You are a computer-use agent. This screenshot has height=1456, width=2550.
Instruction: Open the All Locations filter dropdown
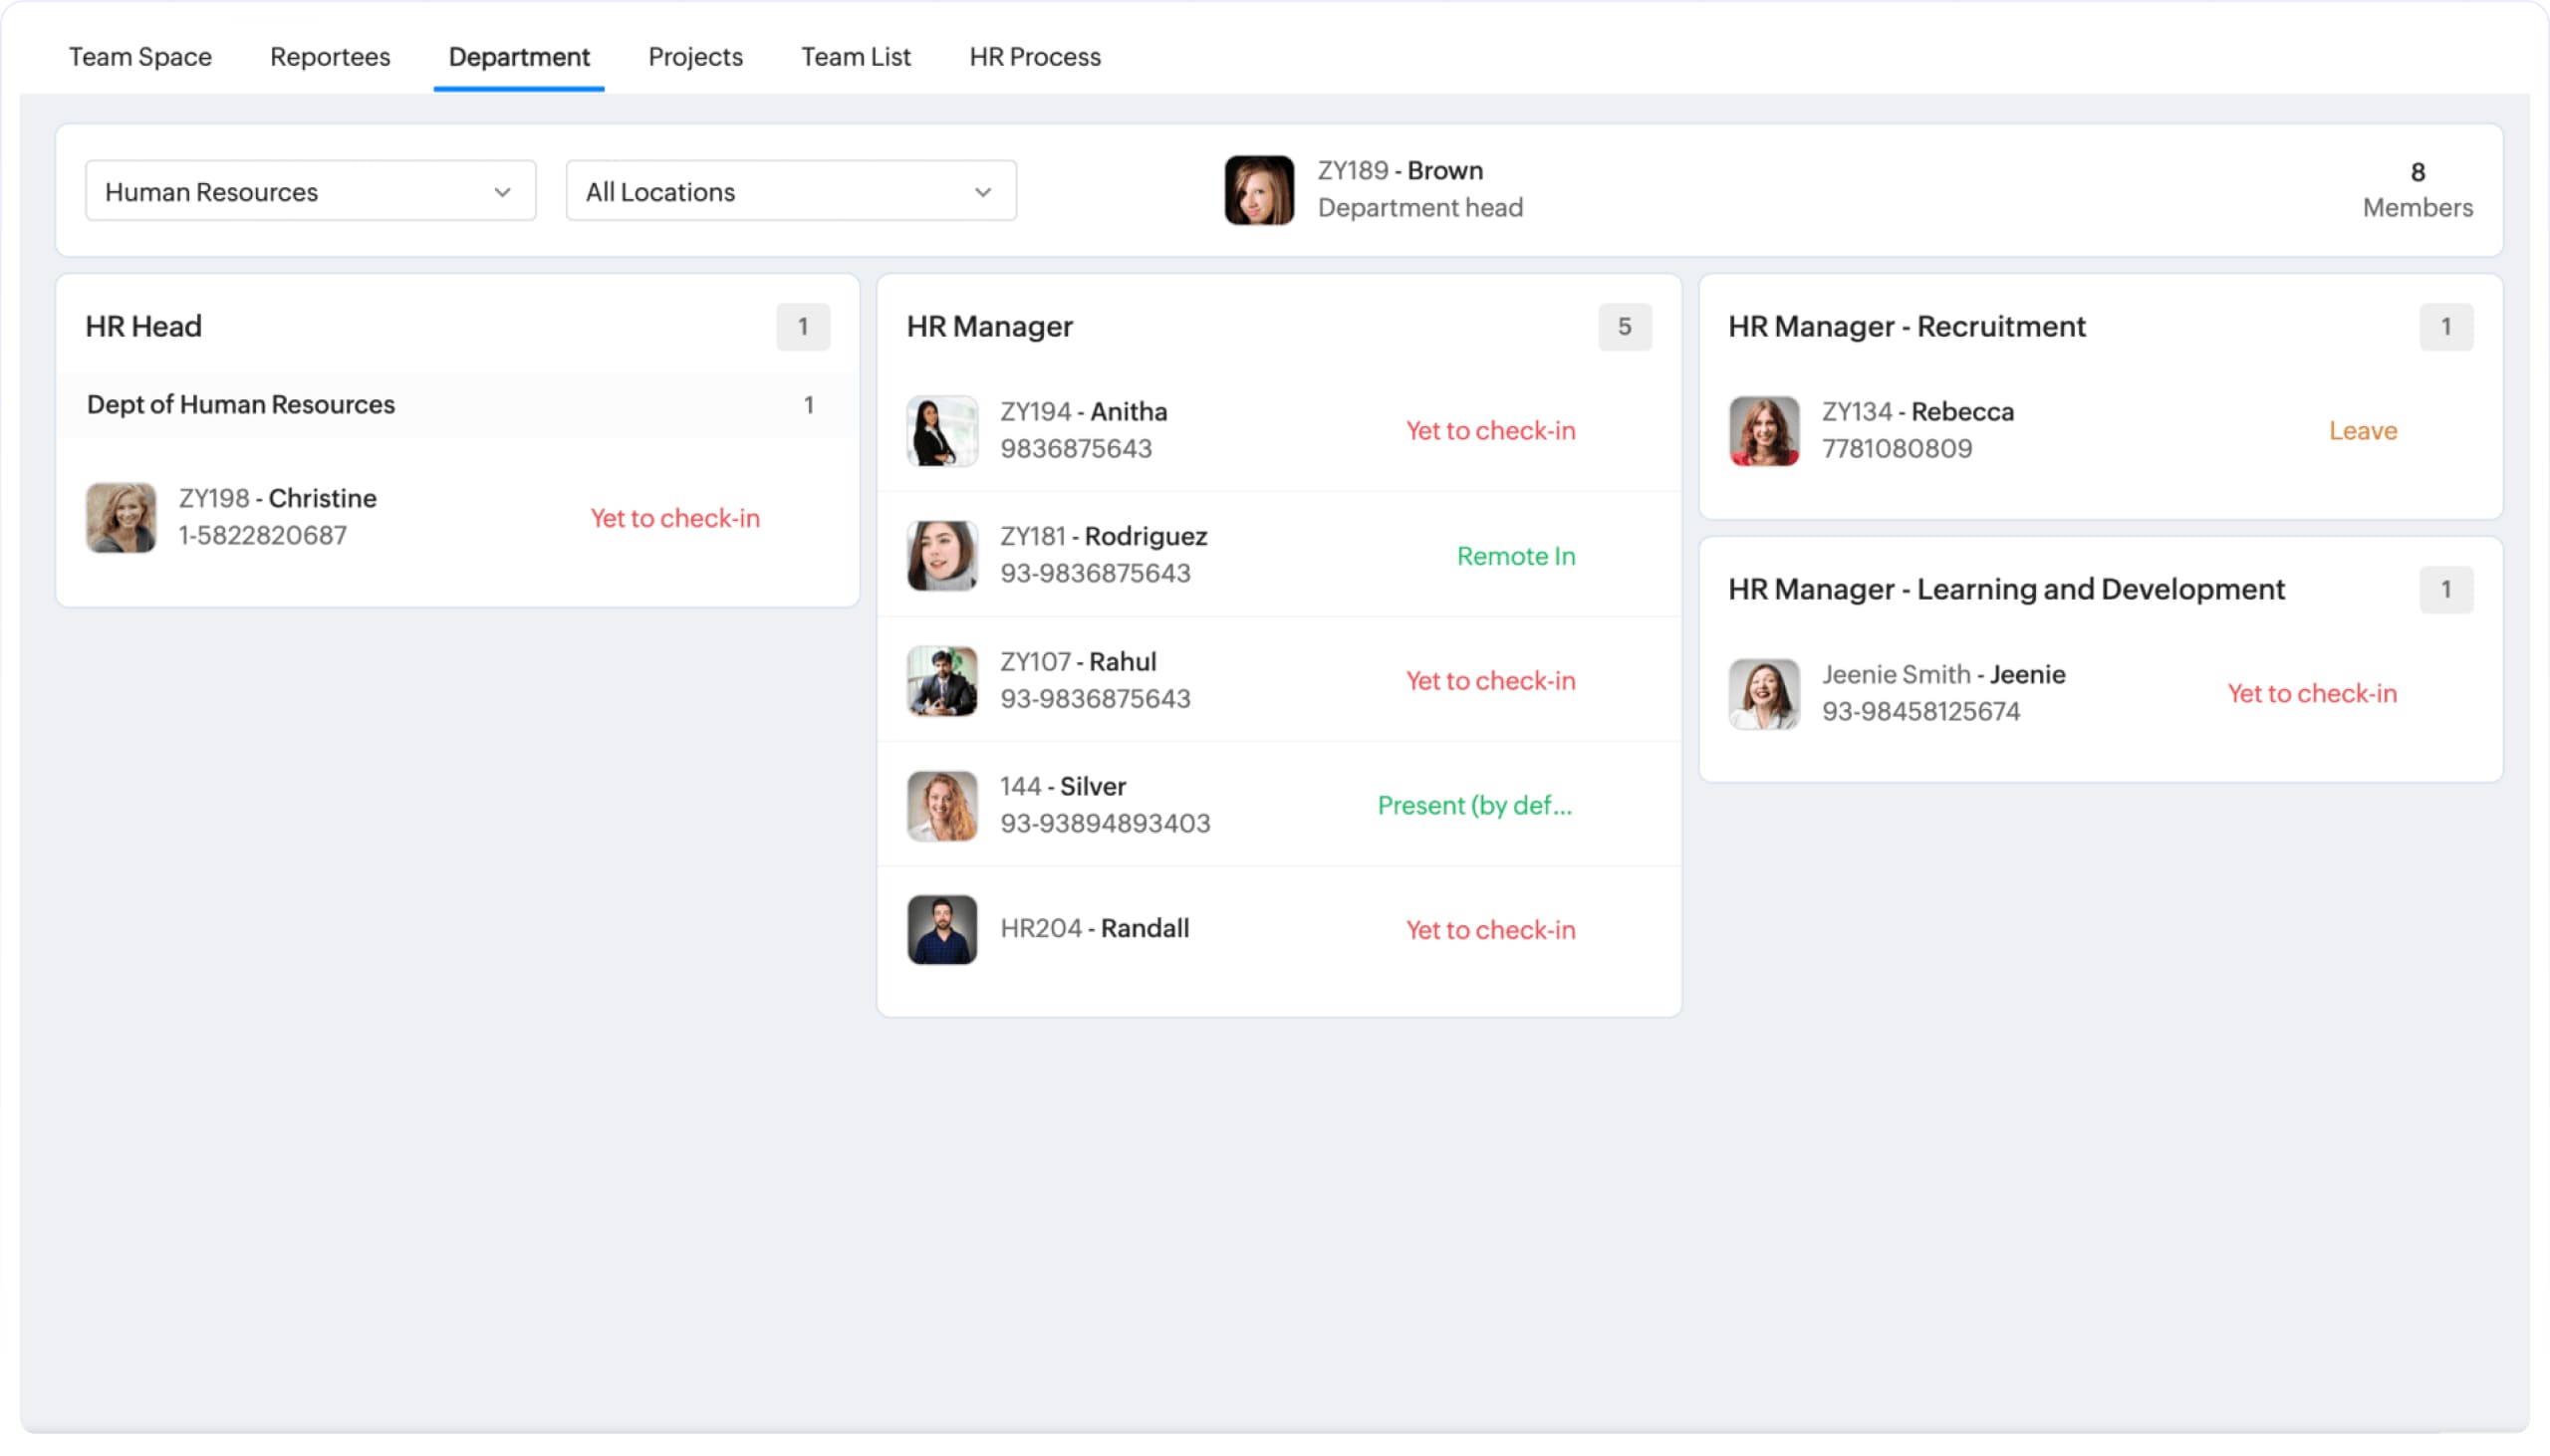click(786, 191)
